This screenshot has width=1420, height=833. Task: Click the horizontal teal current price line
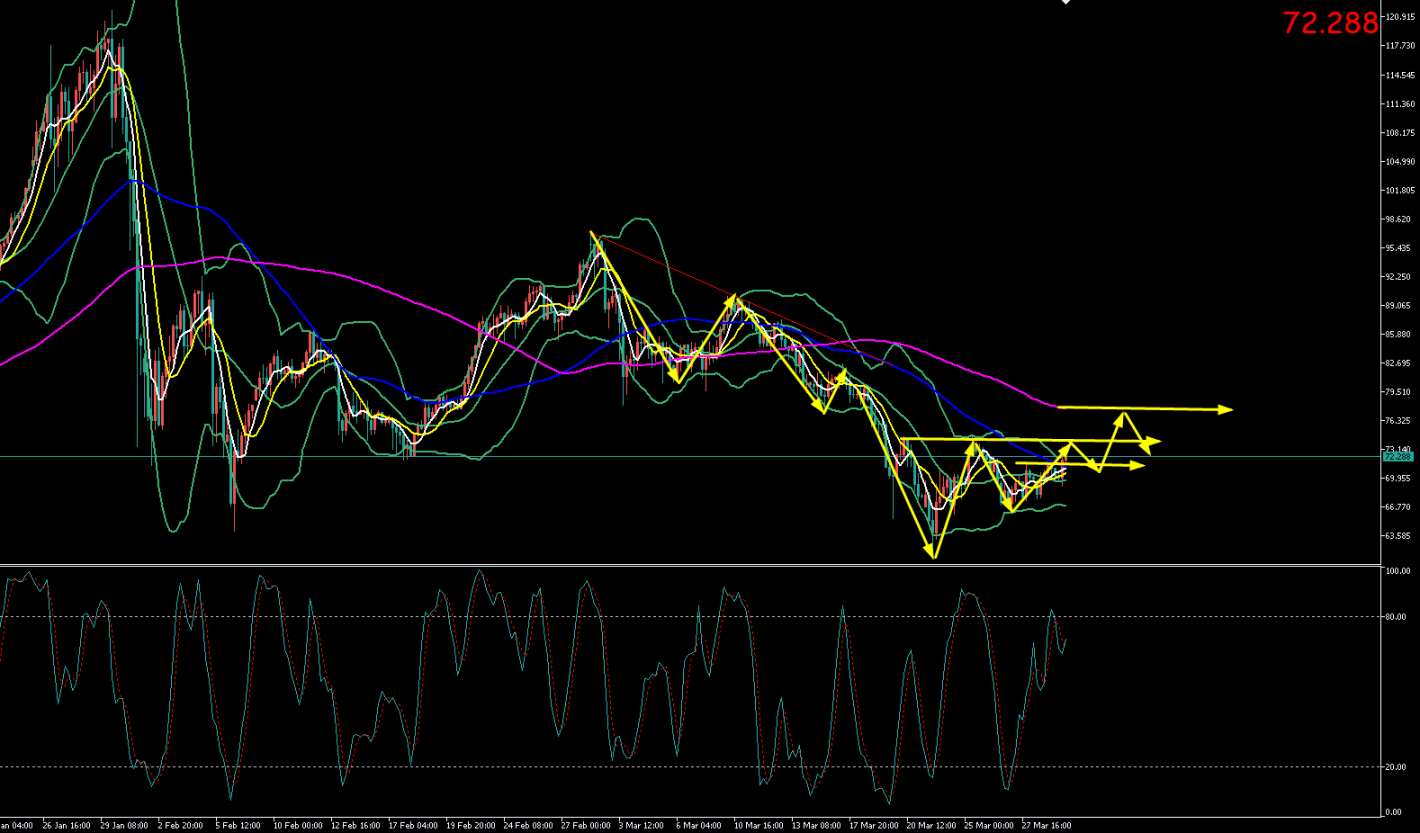click(x=500, y=456)
